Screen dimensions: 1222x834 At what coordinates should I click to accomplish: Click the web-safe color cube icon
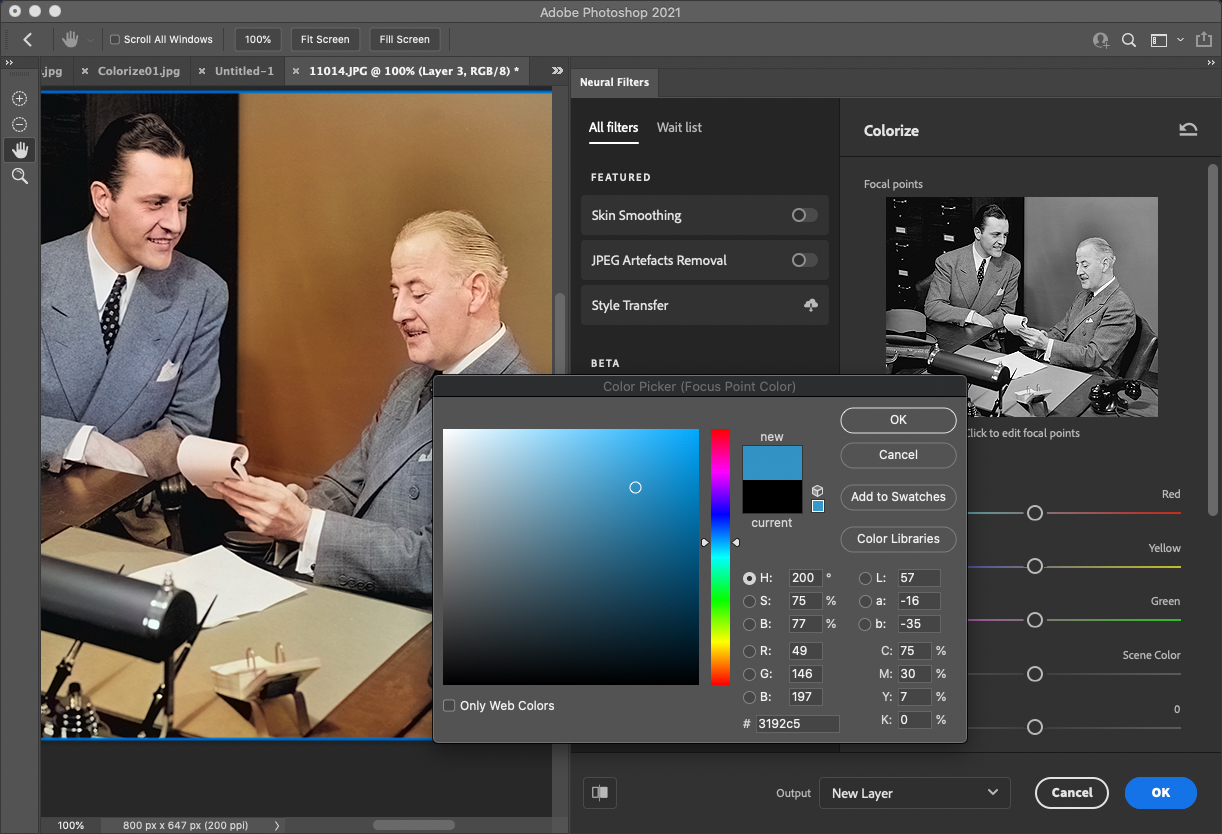click(817, 491)
